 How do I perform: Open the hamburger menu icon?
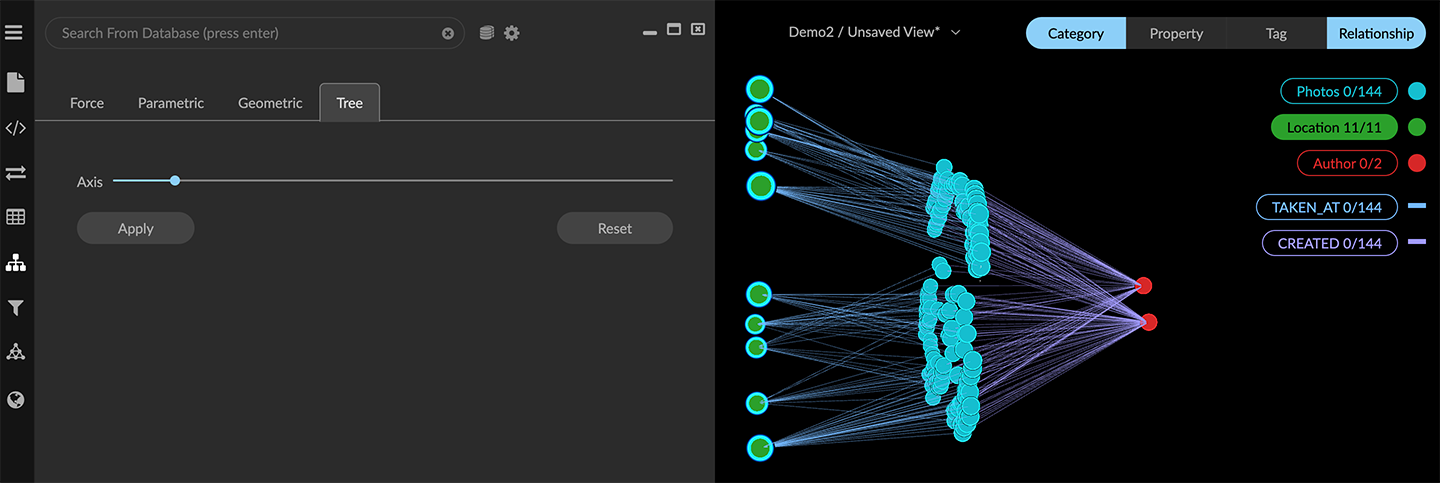pyautogui.click(x=14, y=33)
